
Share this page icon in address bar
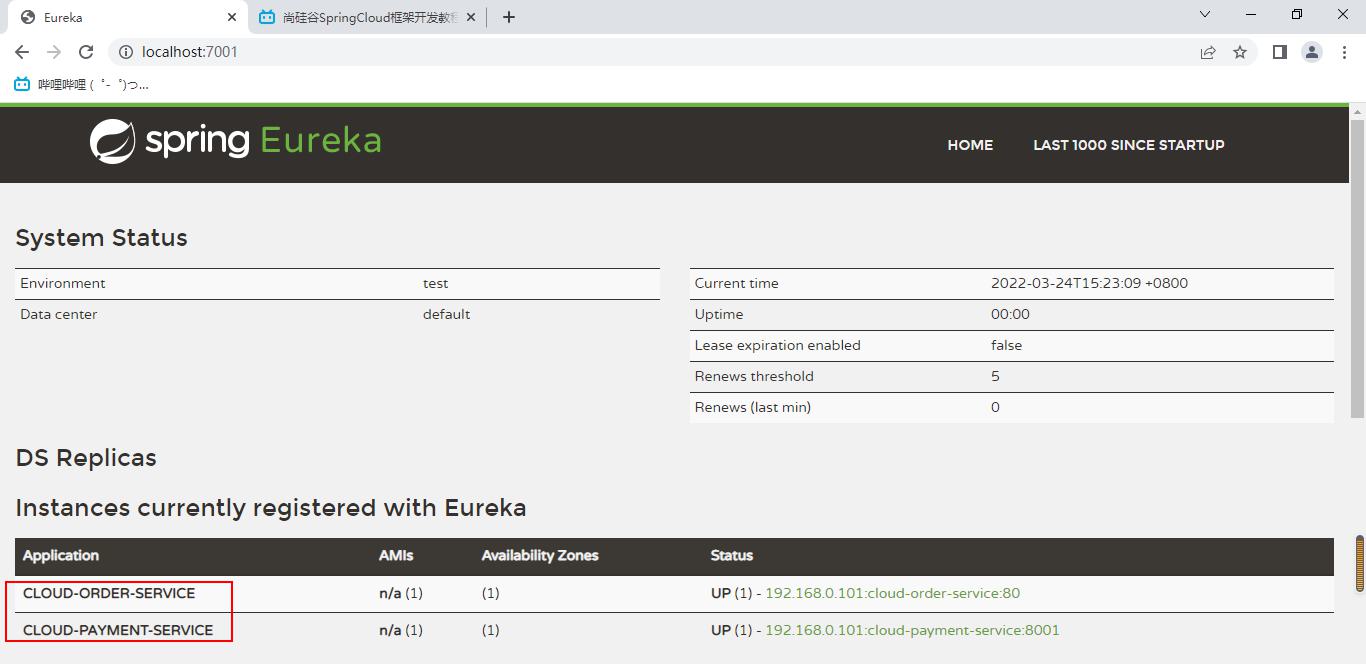pyautogui.click(x=1208, y=52)
